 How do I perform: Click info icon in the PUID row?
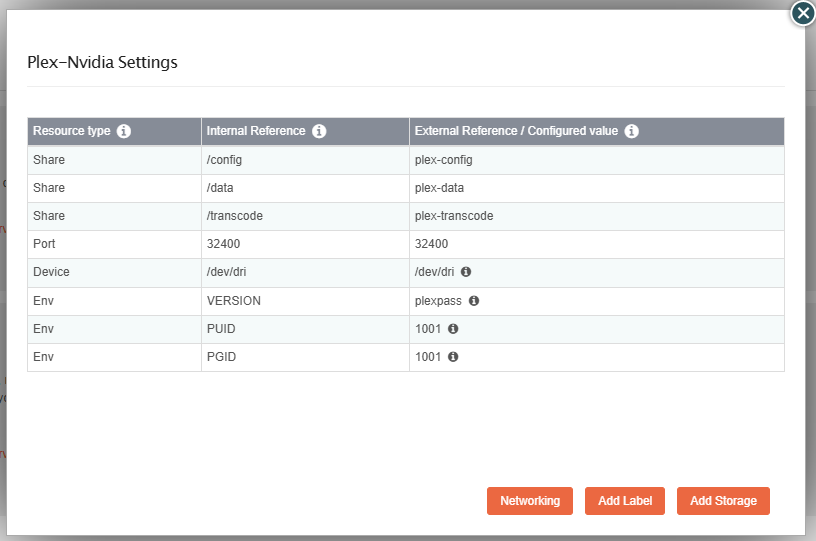[453, 328]
